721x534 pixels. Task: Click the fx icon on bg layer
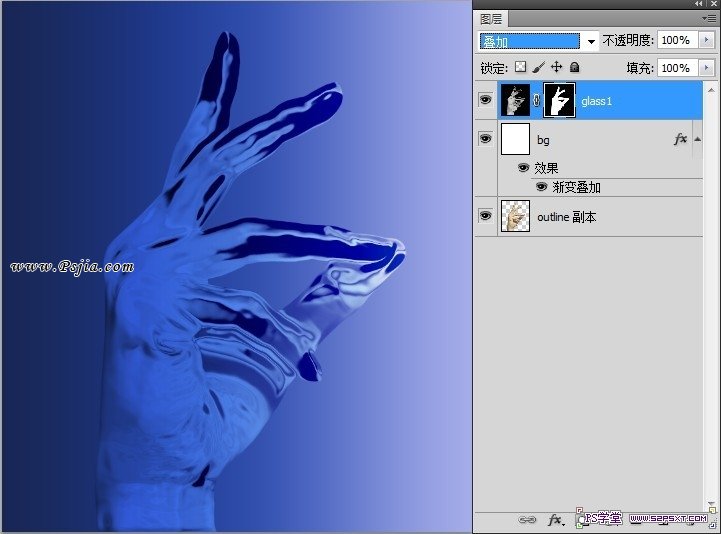click(x=681, y=139)
